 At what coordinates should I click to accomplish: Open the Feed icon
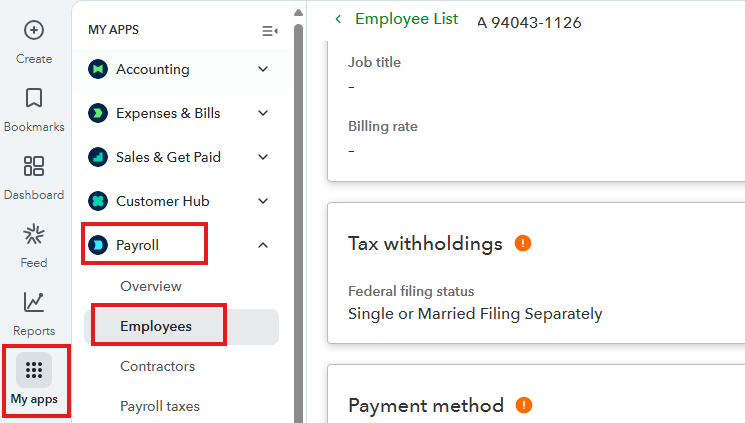pos(34,235)
